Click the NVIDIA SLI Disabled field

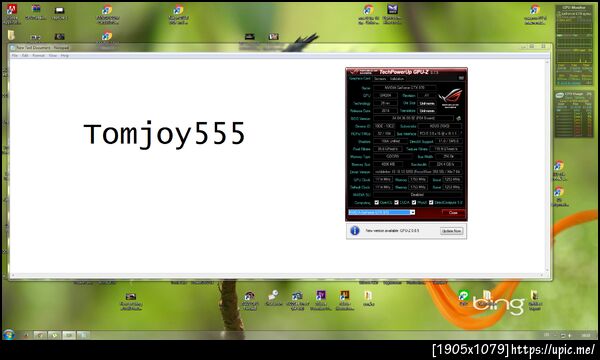coord(417,195)
